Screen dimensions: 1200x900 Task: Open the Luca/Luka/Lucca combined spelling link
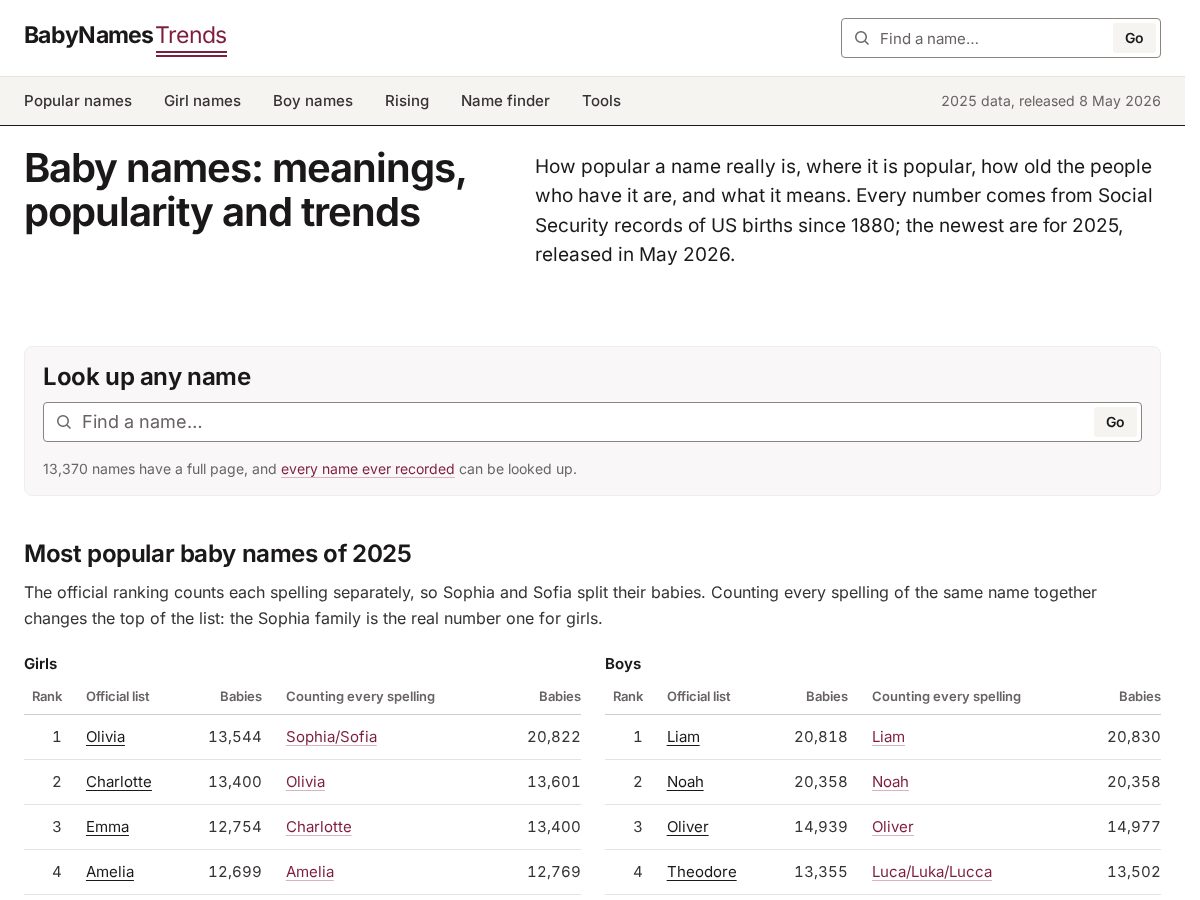(932, 872)
